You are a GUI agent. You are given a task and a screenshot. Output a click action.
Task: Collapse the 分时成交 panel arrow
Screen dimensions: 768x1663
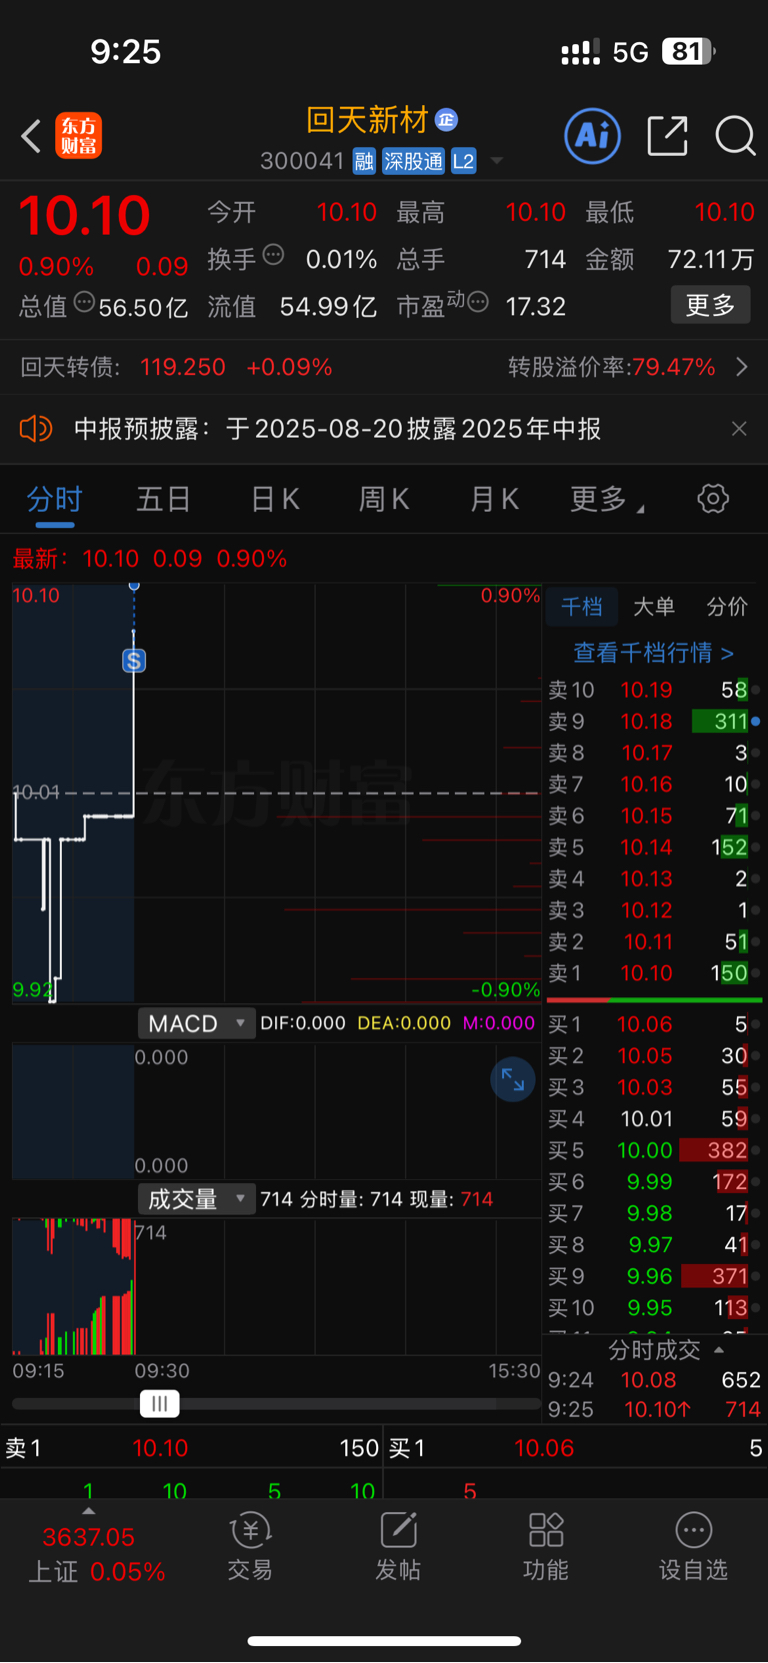click(719, 1350)
